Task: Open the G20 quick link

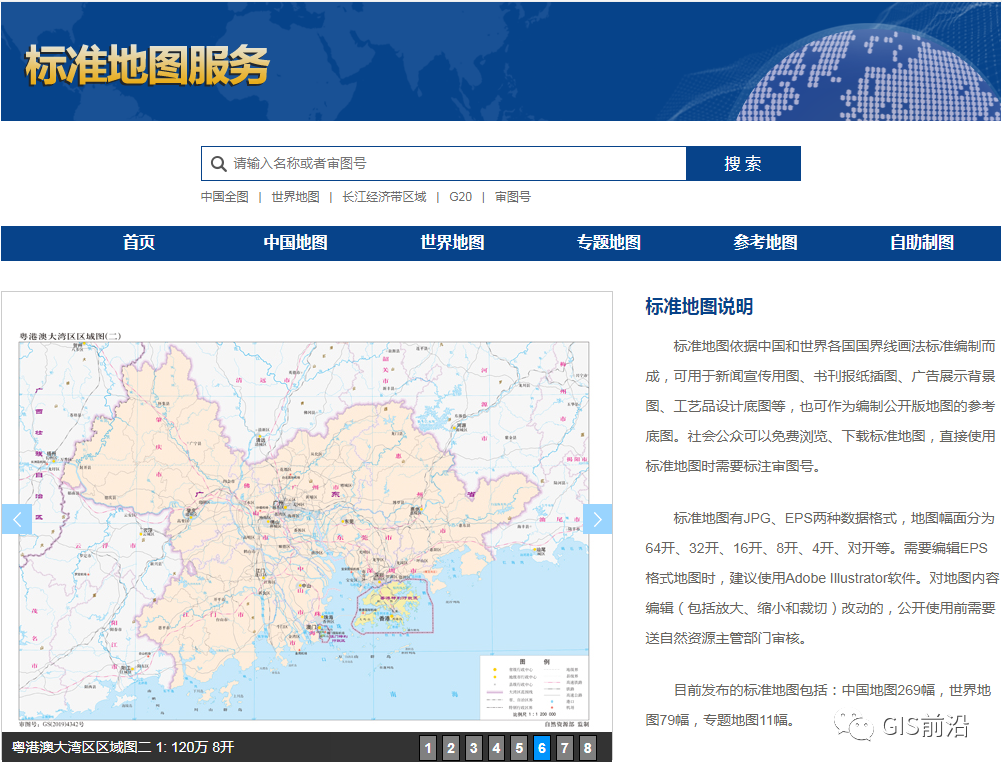Action: click(x=460, y=197)
